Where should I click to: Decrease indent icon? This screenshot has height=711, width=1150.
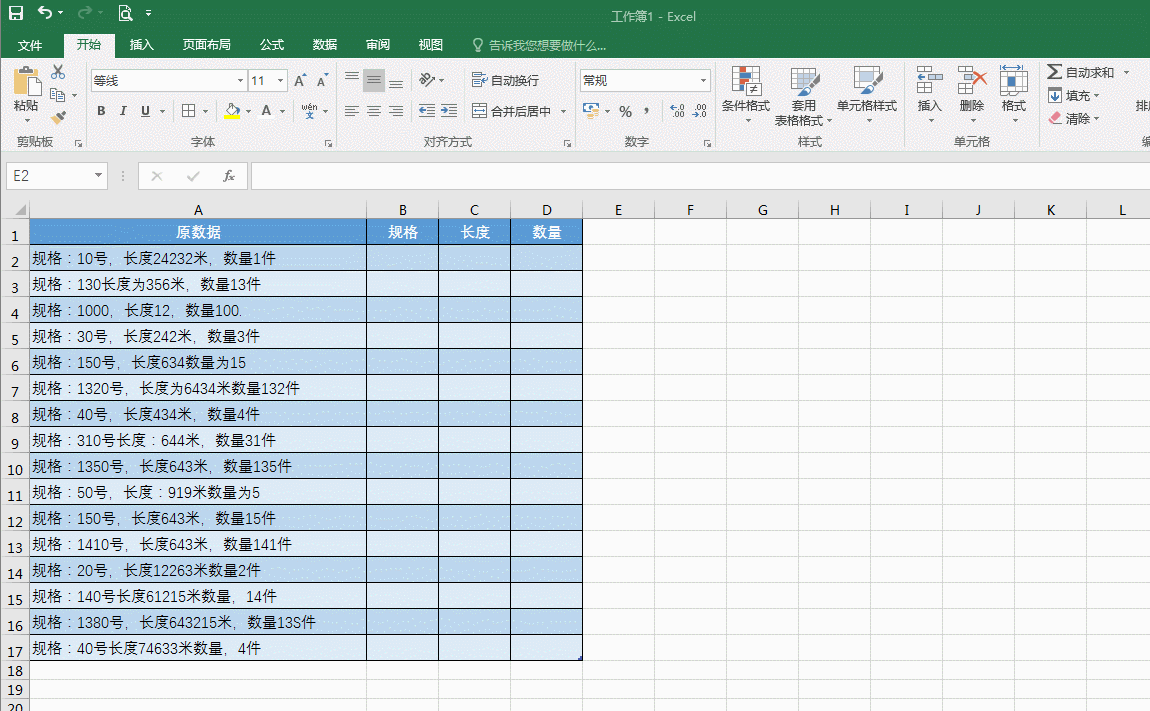(x=427, y=111)
